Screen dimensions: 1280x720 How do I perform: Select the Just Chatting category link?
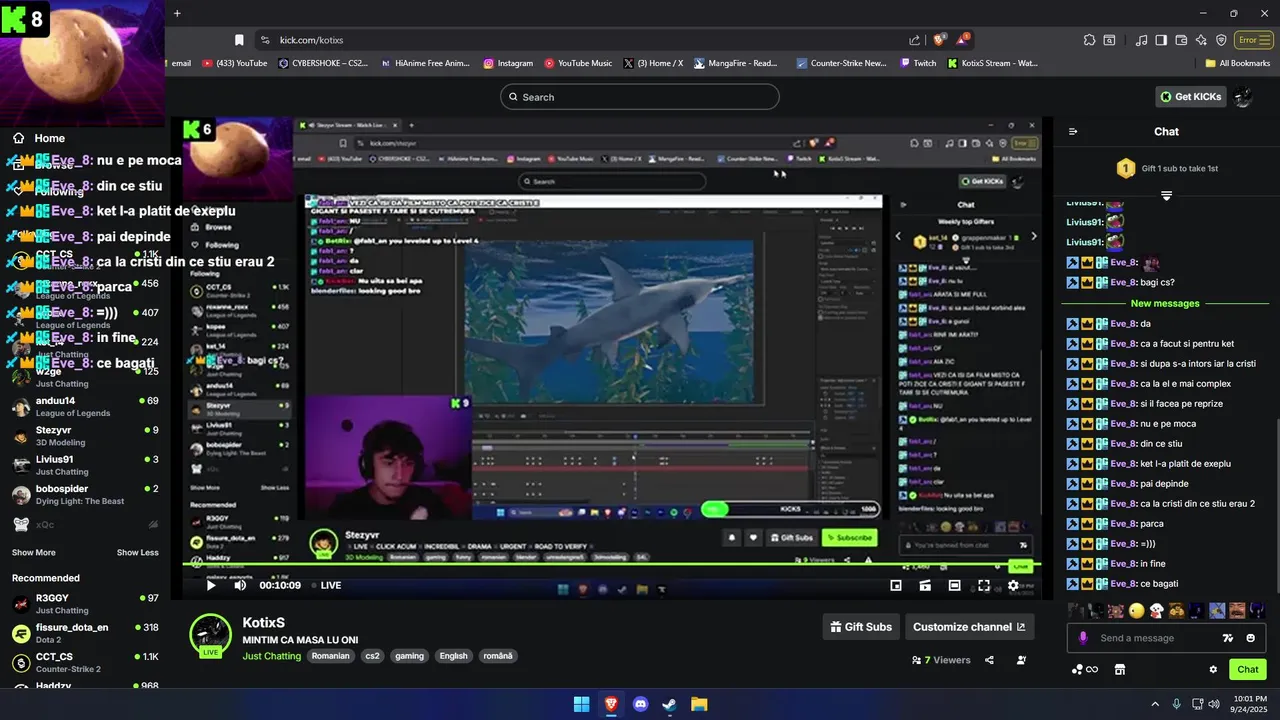271,656
